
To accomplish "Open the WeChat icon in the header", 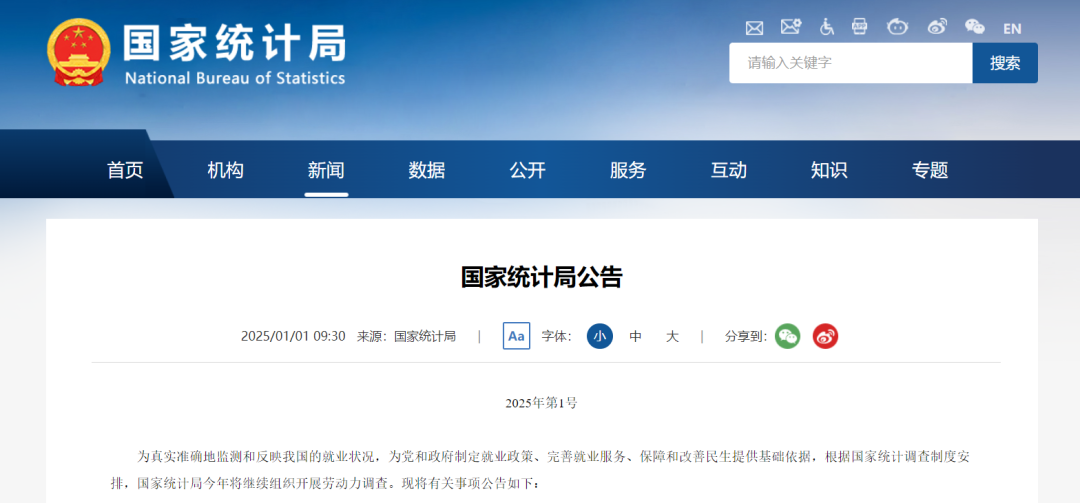I will tap(975, 28).
